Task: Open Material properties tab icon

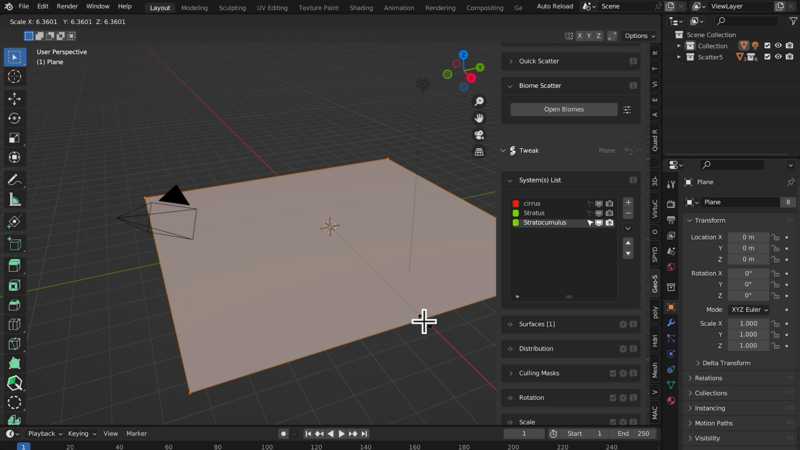Action: coord(671,401)
